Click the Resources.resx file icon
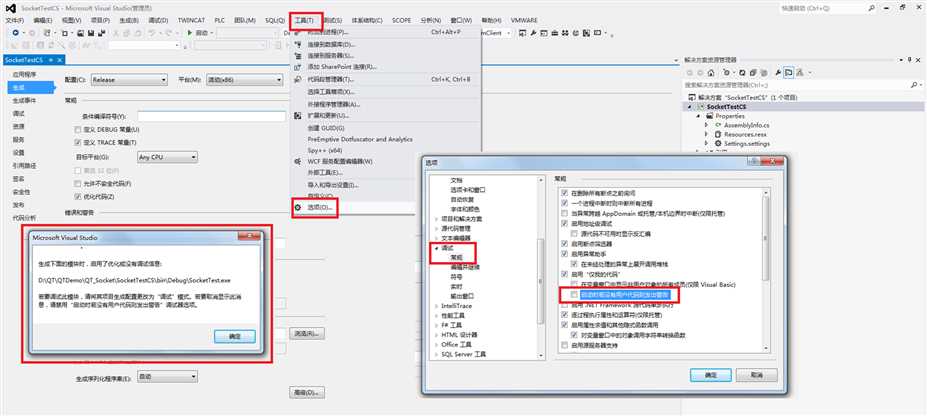 click(718, 135)
